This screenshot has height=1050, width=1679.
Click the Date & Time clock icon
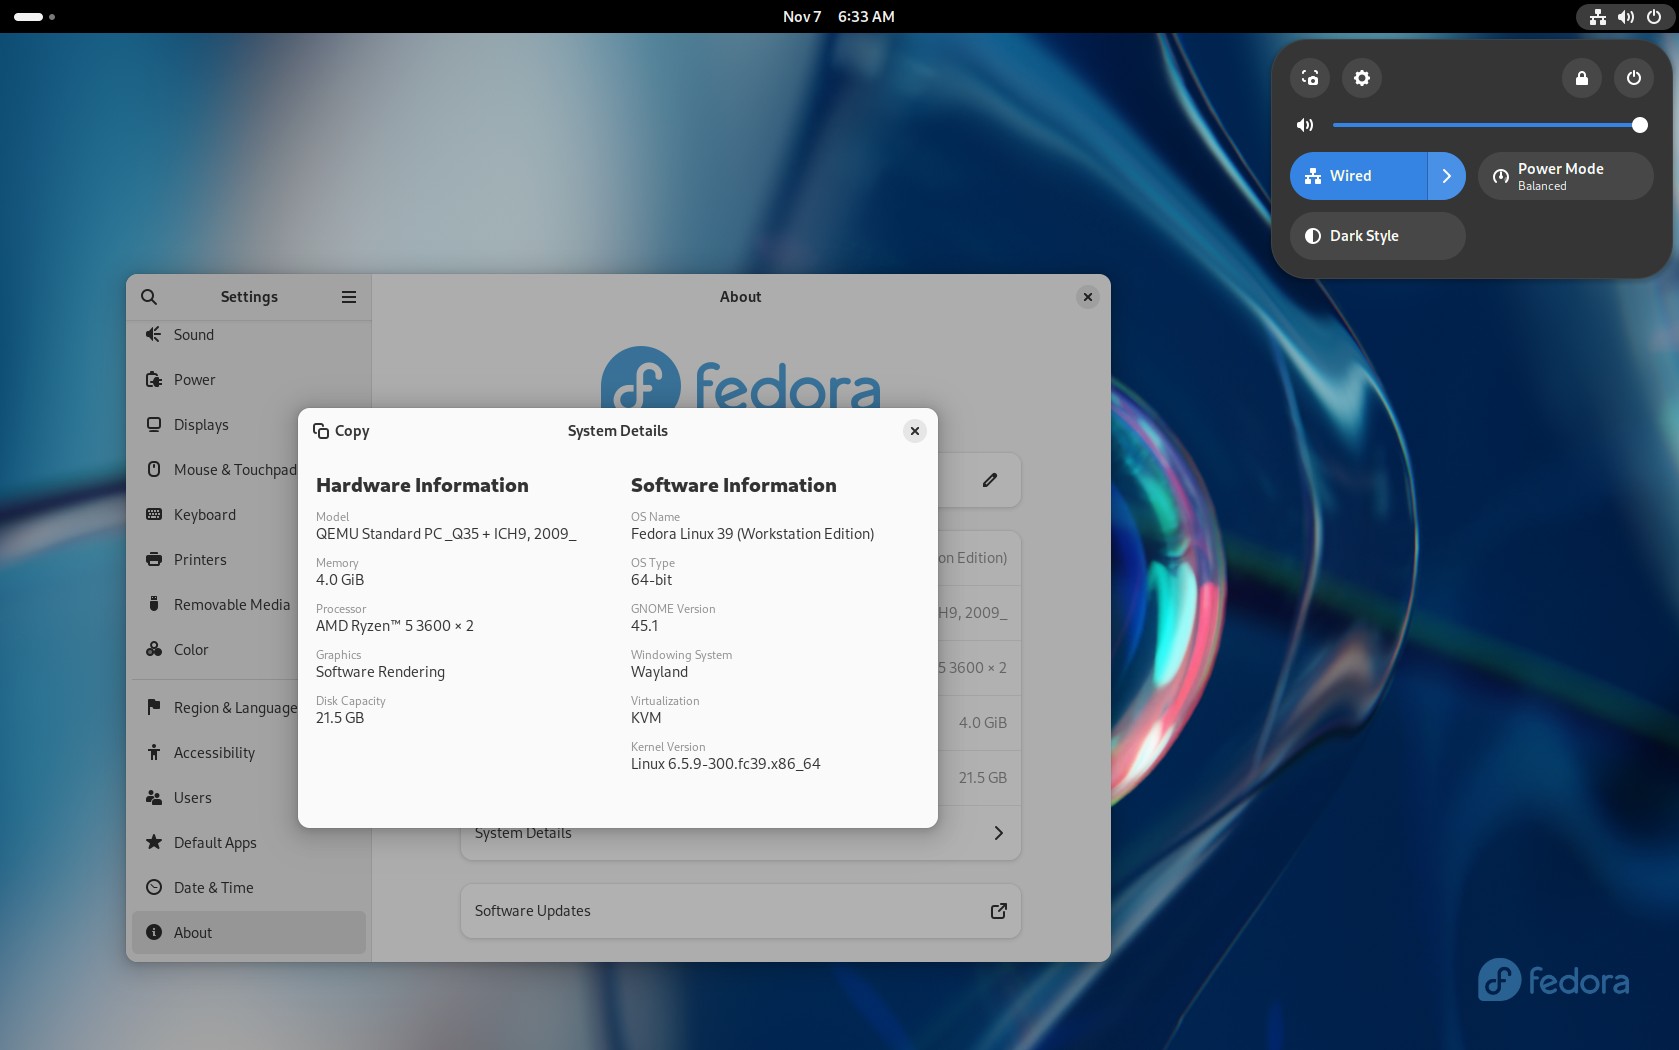153,887
